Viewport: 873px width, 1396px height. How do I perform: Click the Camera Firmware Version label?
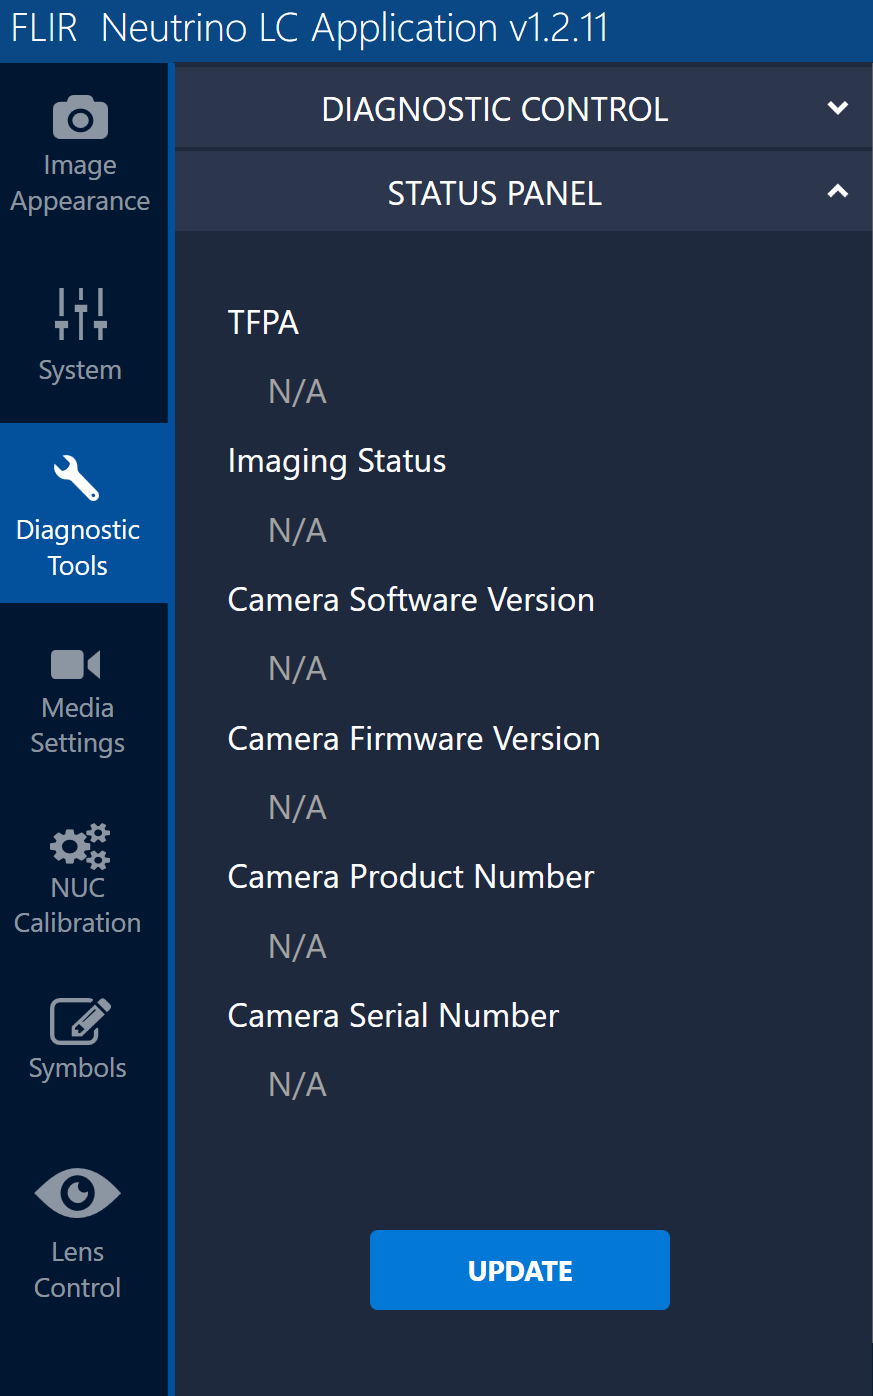click(x=414, y=739)
